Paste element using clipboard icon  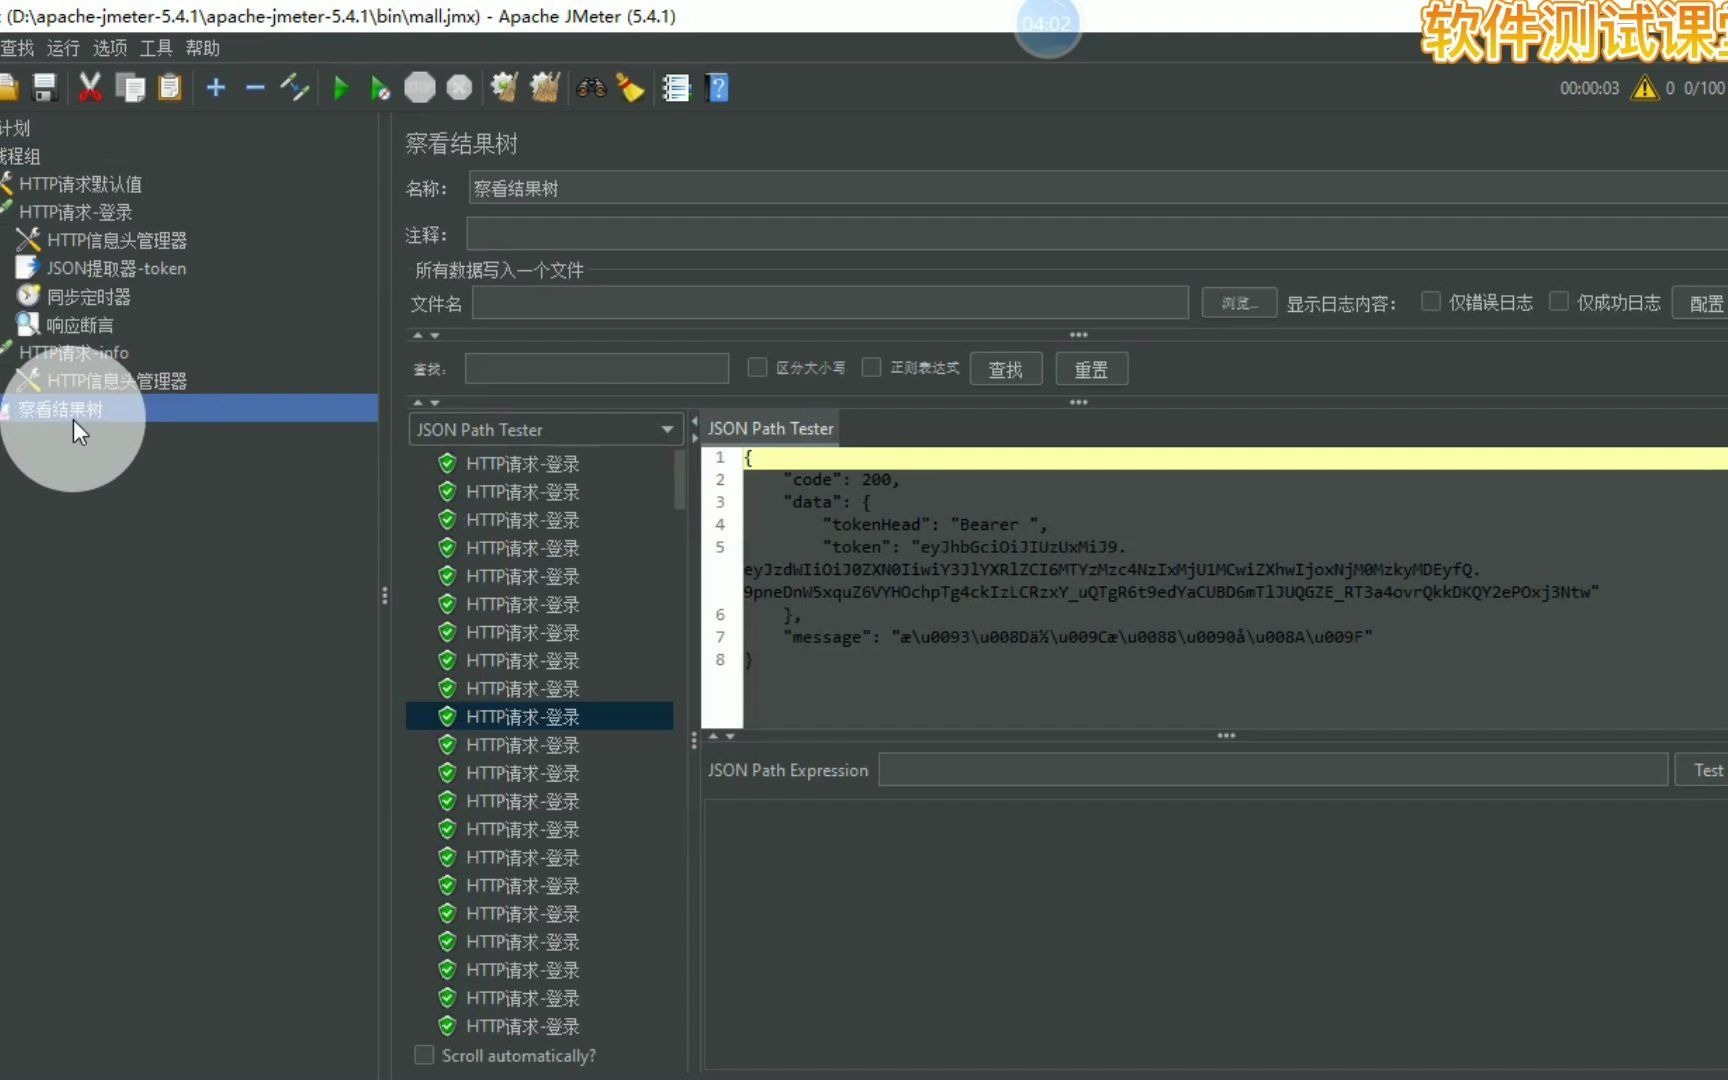(x=170, y=88)
